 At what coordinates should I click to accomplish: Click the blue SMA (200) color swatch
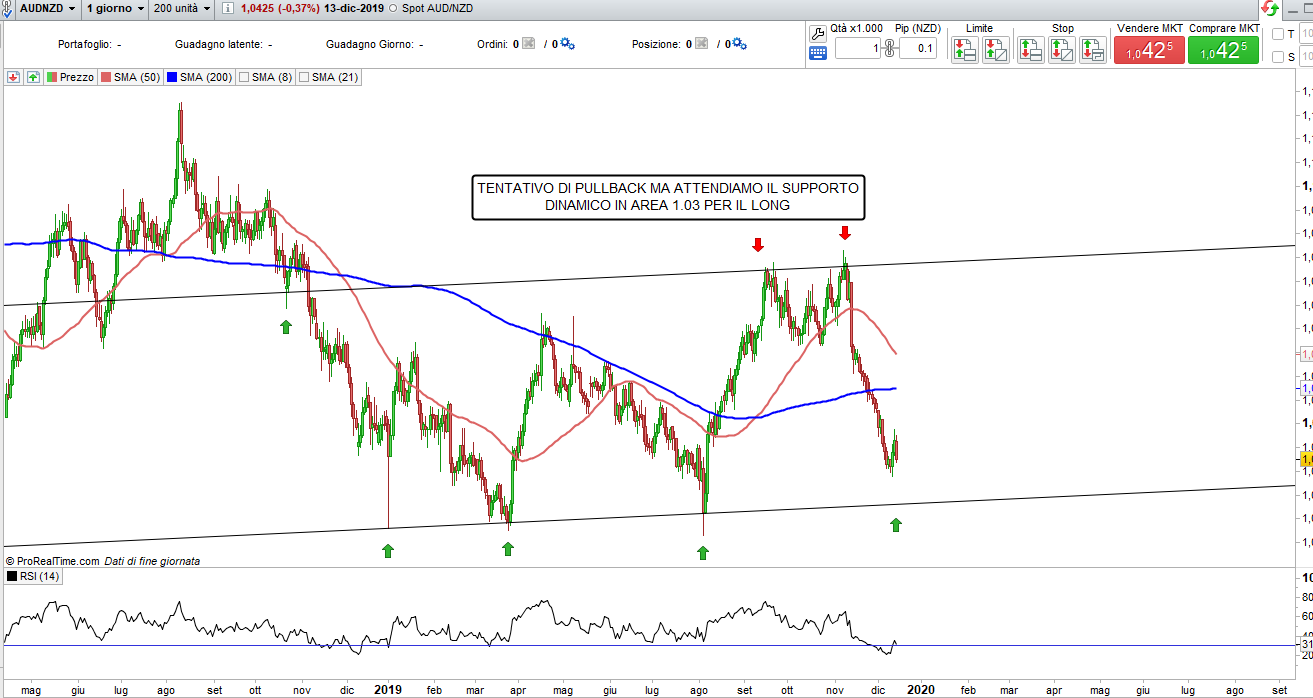tap(174, 77)
